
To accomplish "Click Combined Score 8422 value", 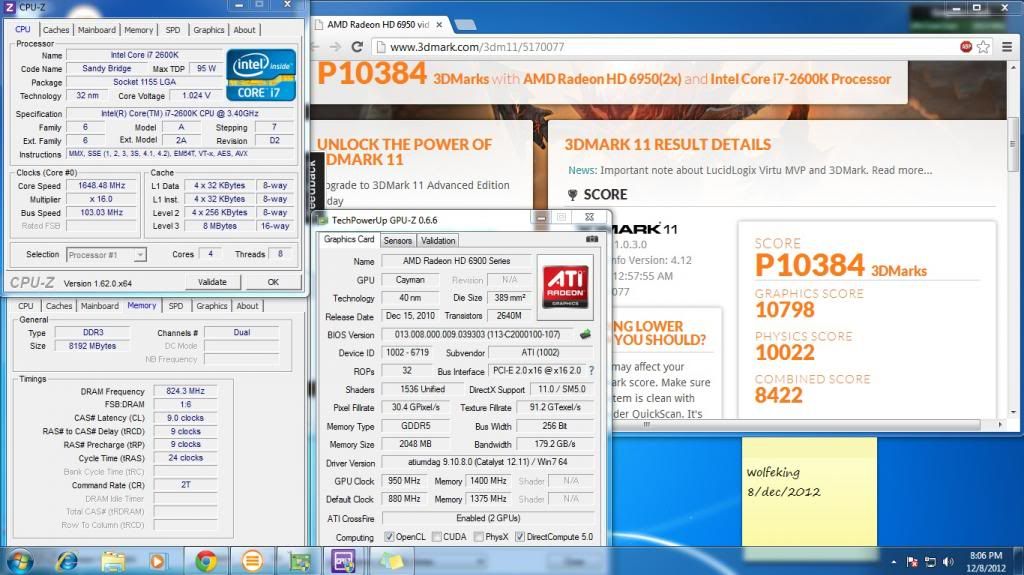I will pos(778,395).
